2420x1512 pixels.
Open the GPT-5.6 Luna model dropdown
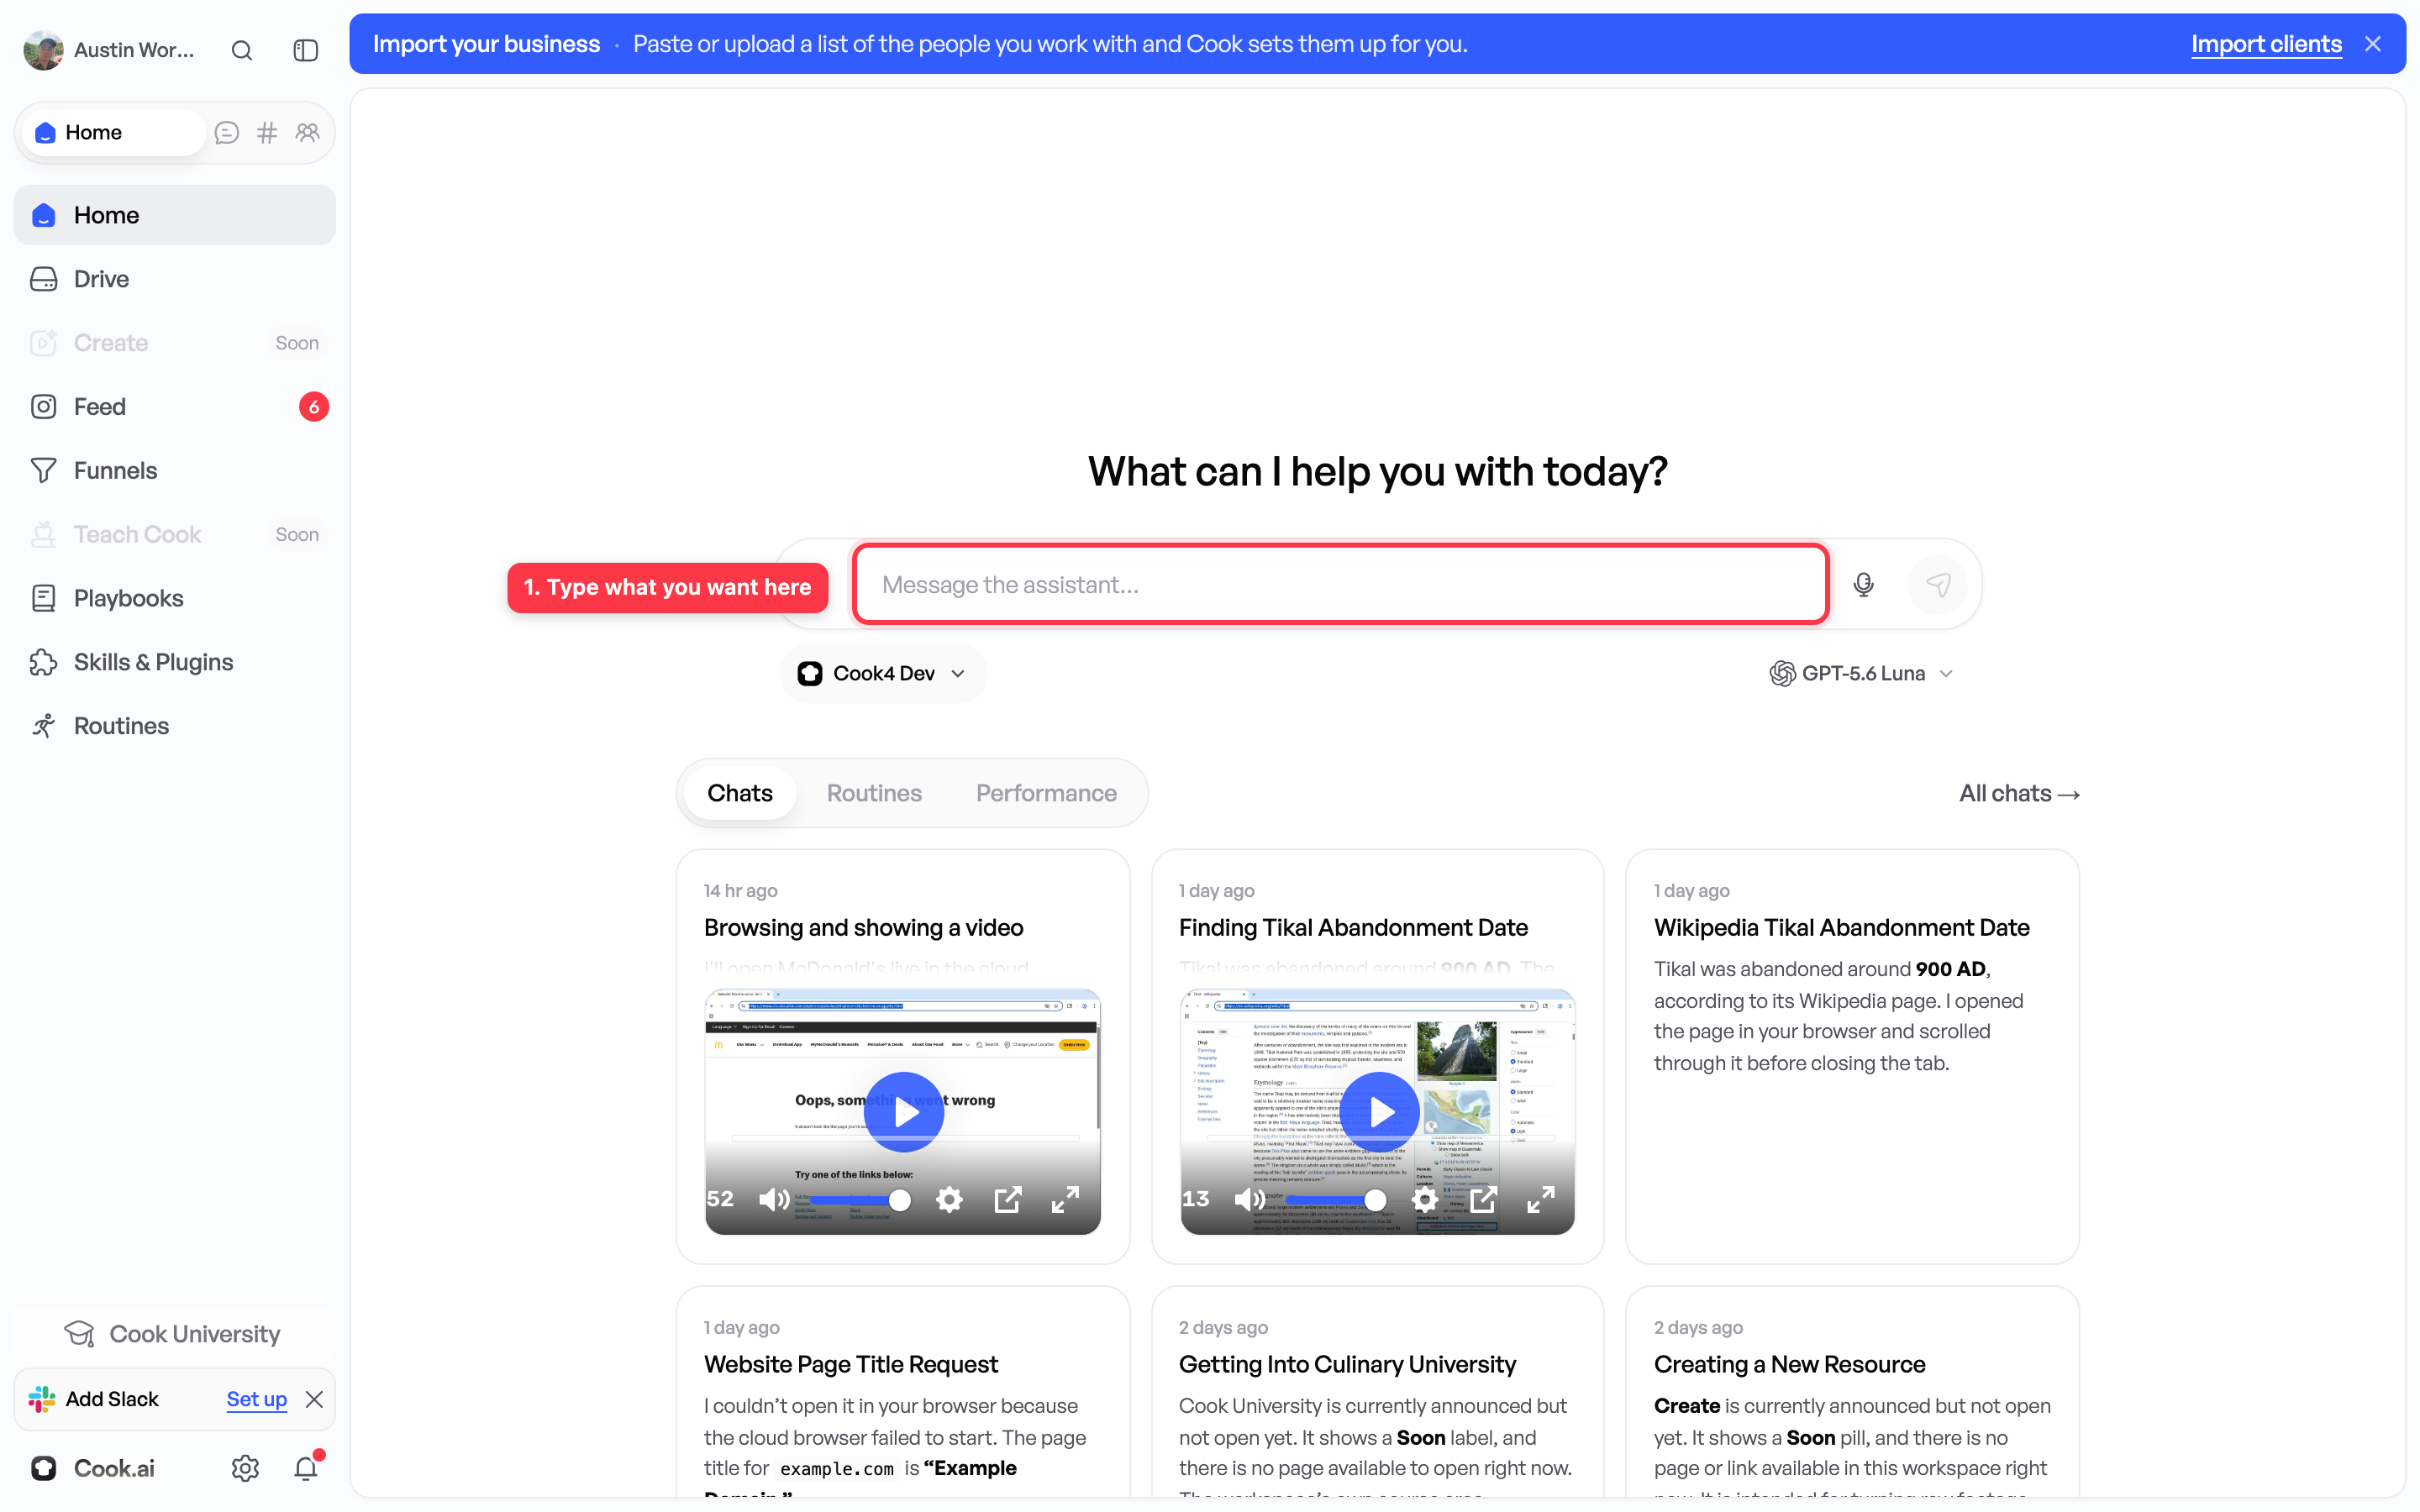coord(1861,674)
